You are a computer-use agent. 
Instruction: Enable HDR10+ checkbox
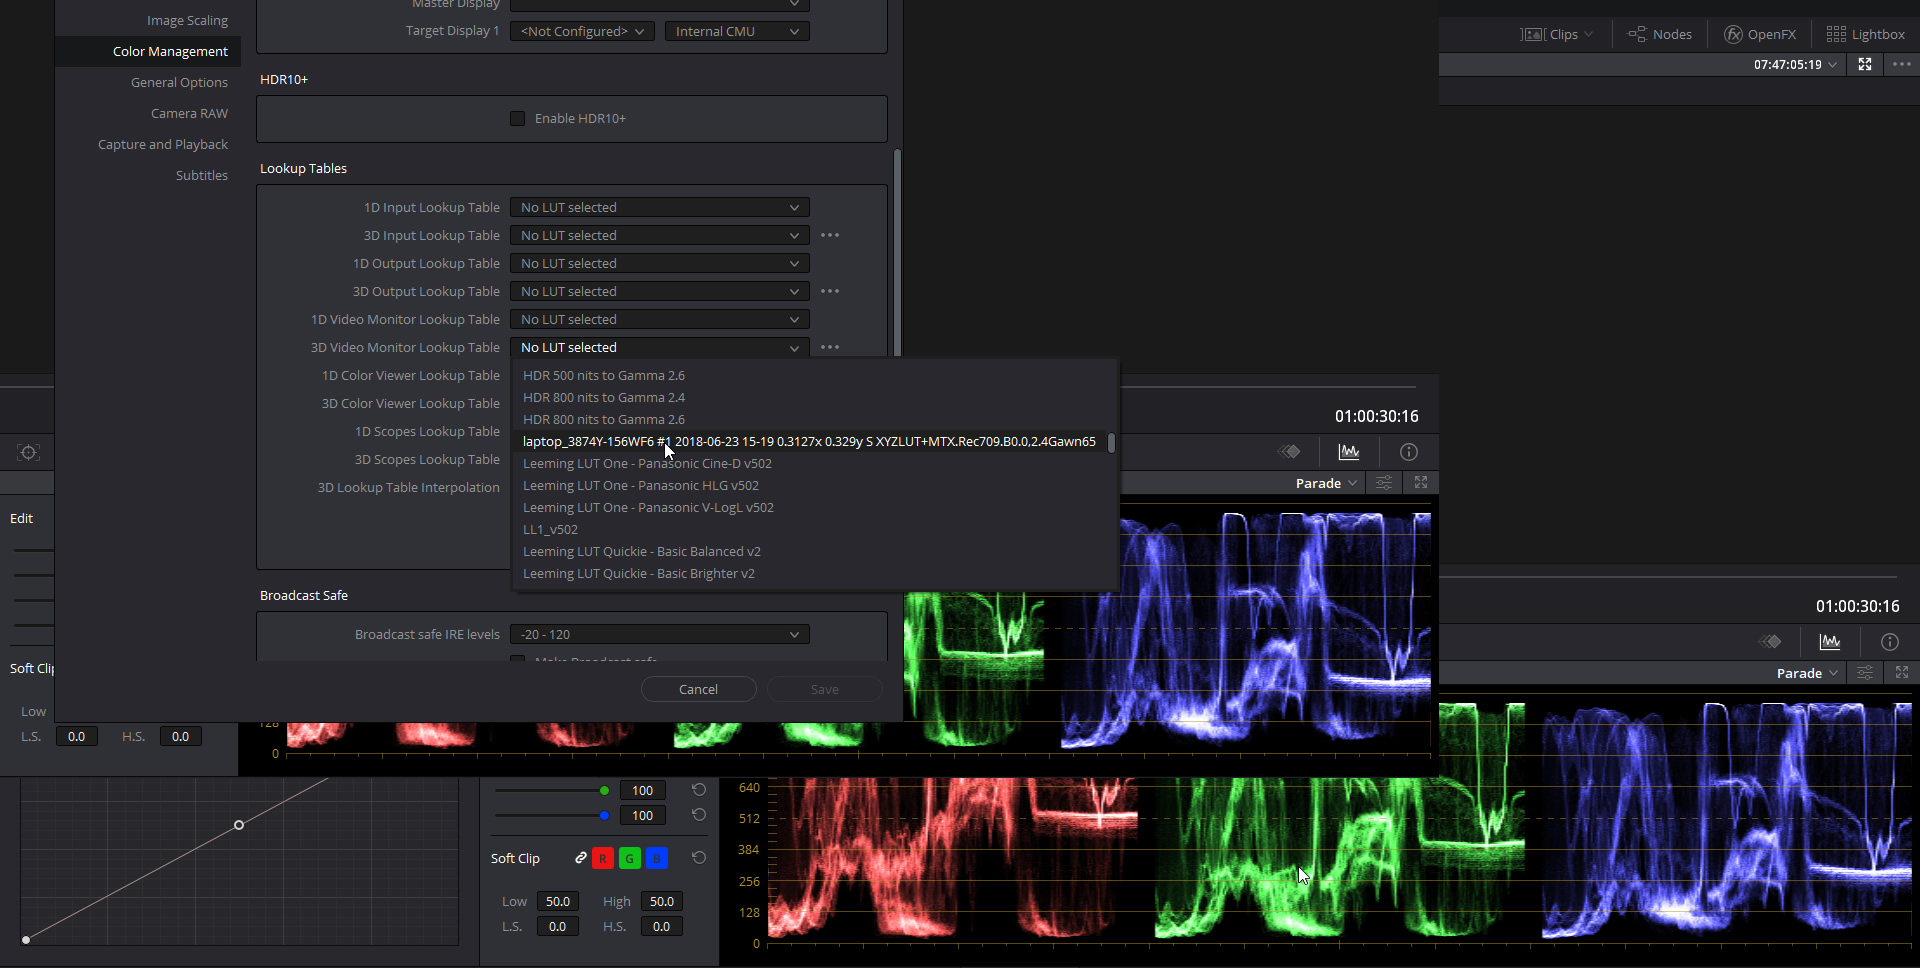[518, 118]
